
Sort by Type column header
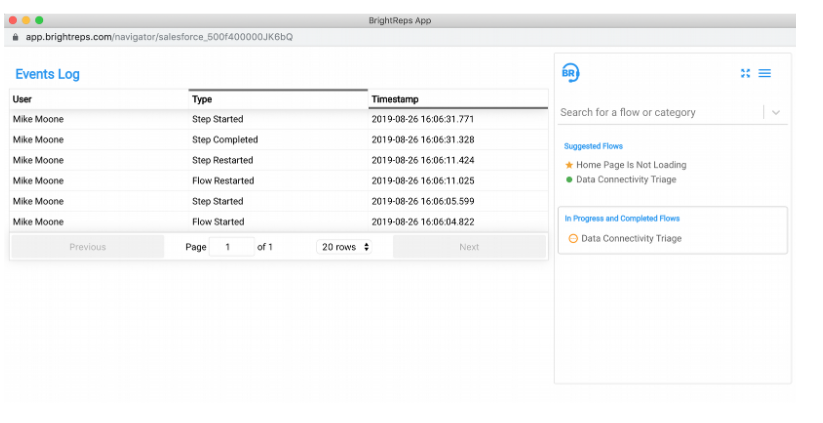278,99
